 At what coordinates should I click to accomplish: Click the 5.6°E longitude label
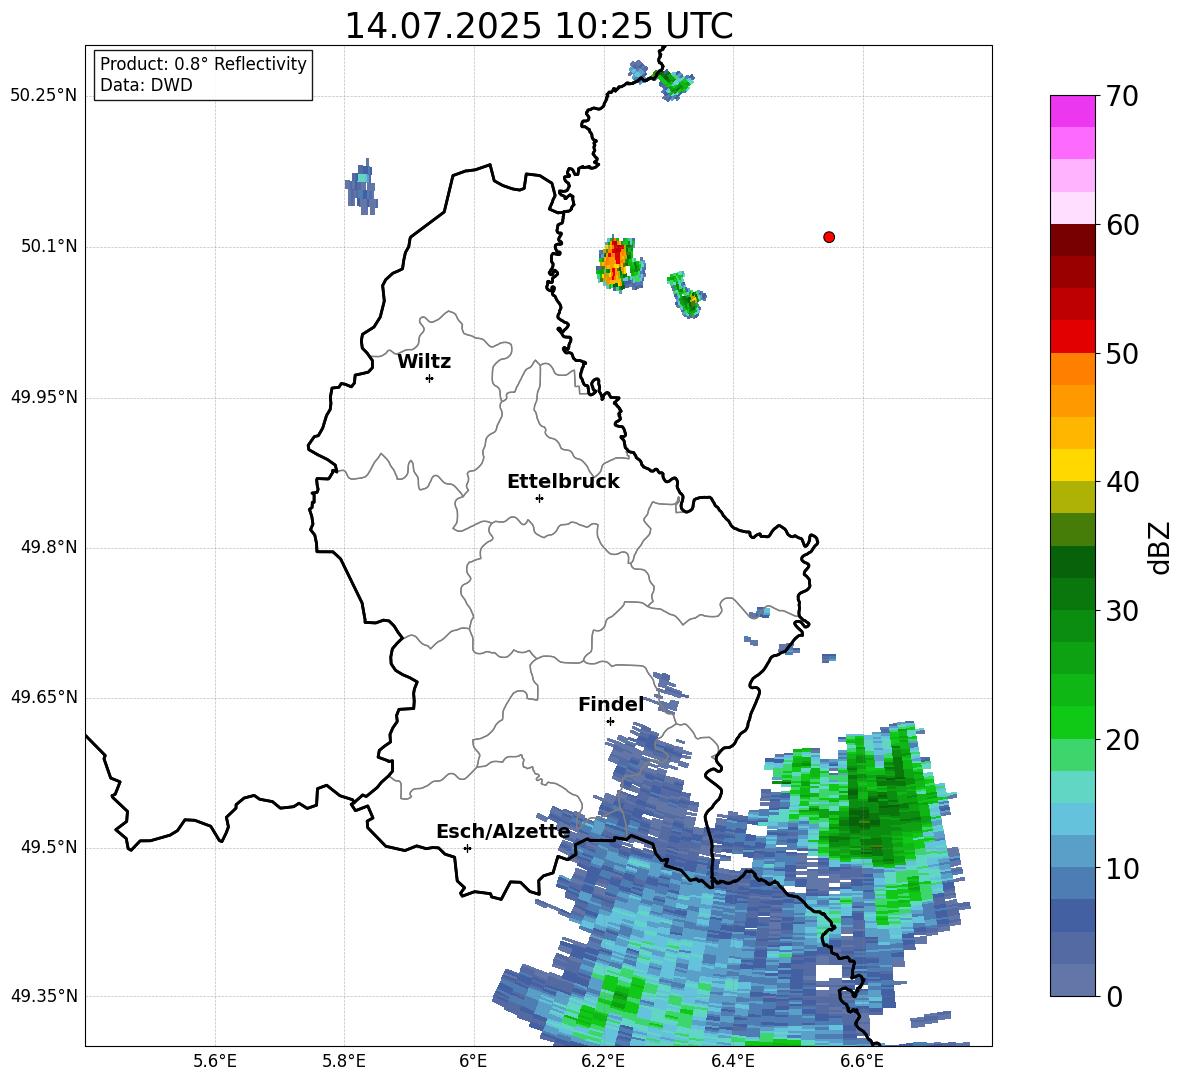(215, 1062)
